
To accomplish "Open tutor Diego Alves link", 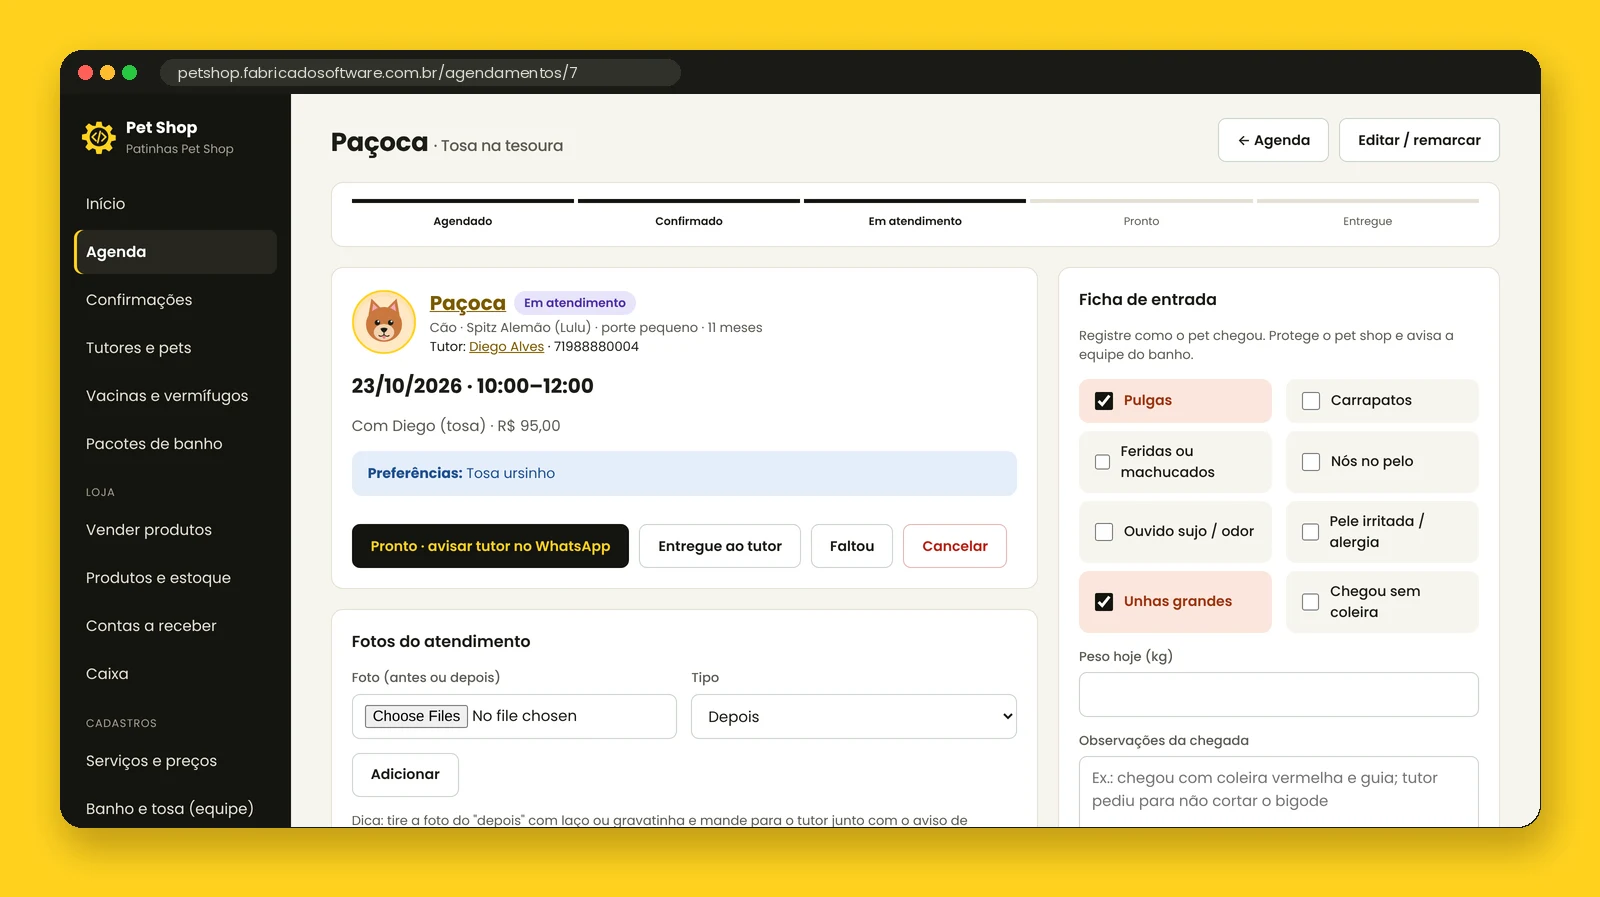I will pyautogui.click(x=507, y=347).
